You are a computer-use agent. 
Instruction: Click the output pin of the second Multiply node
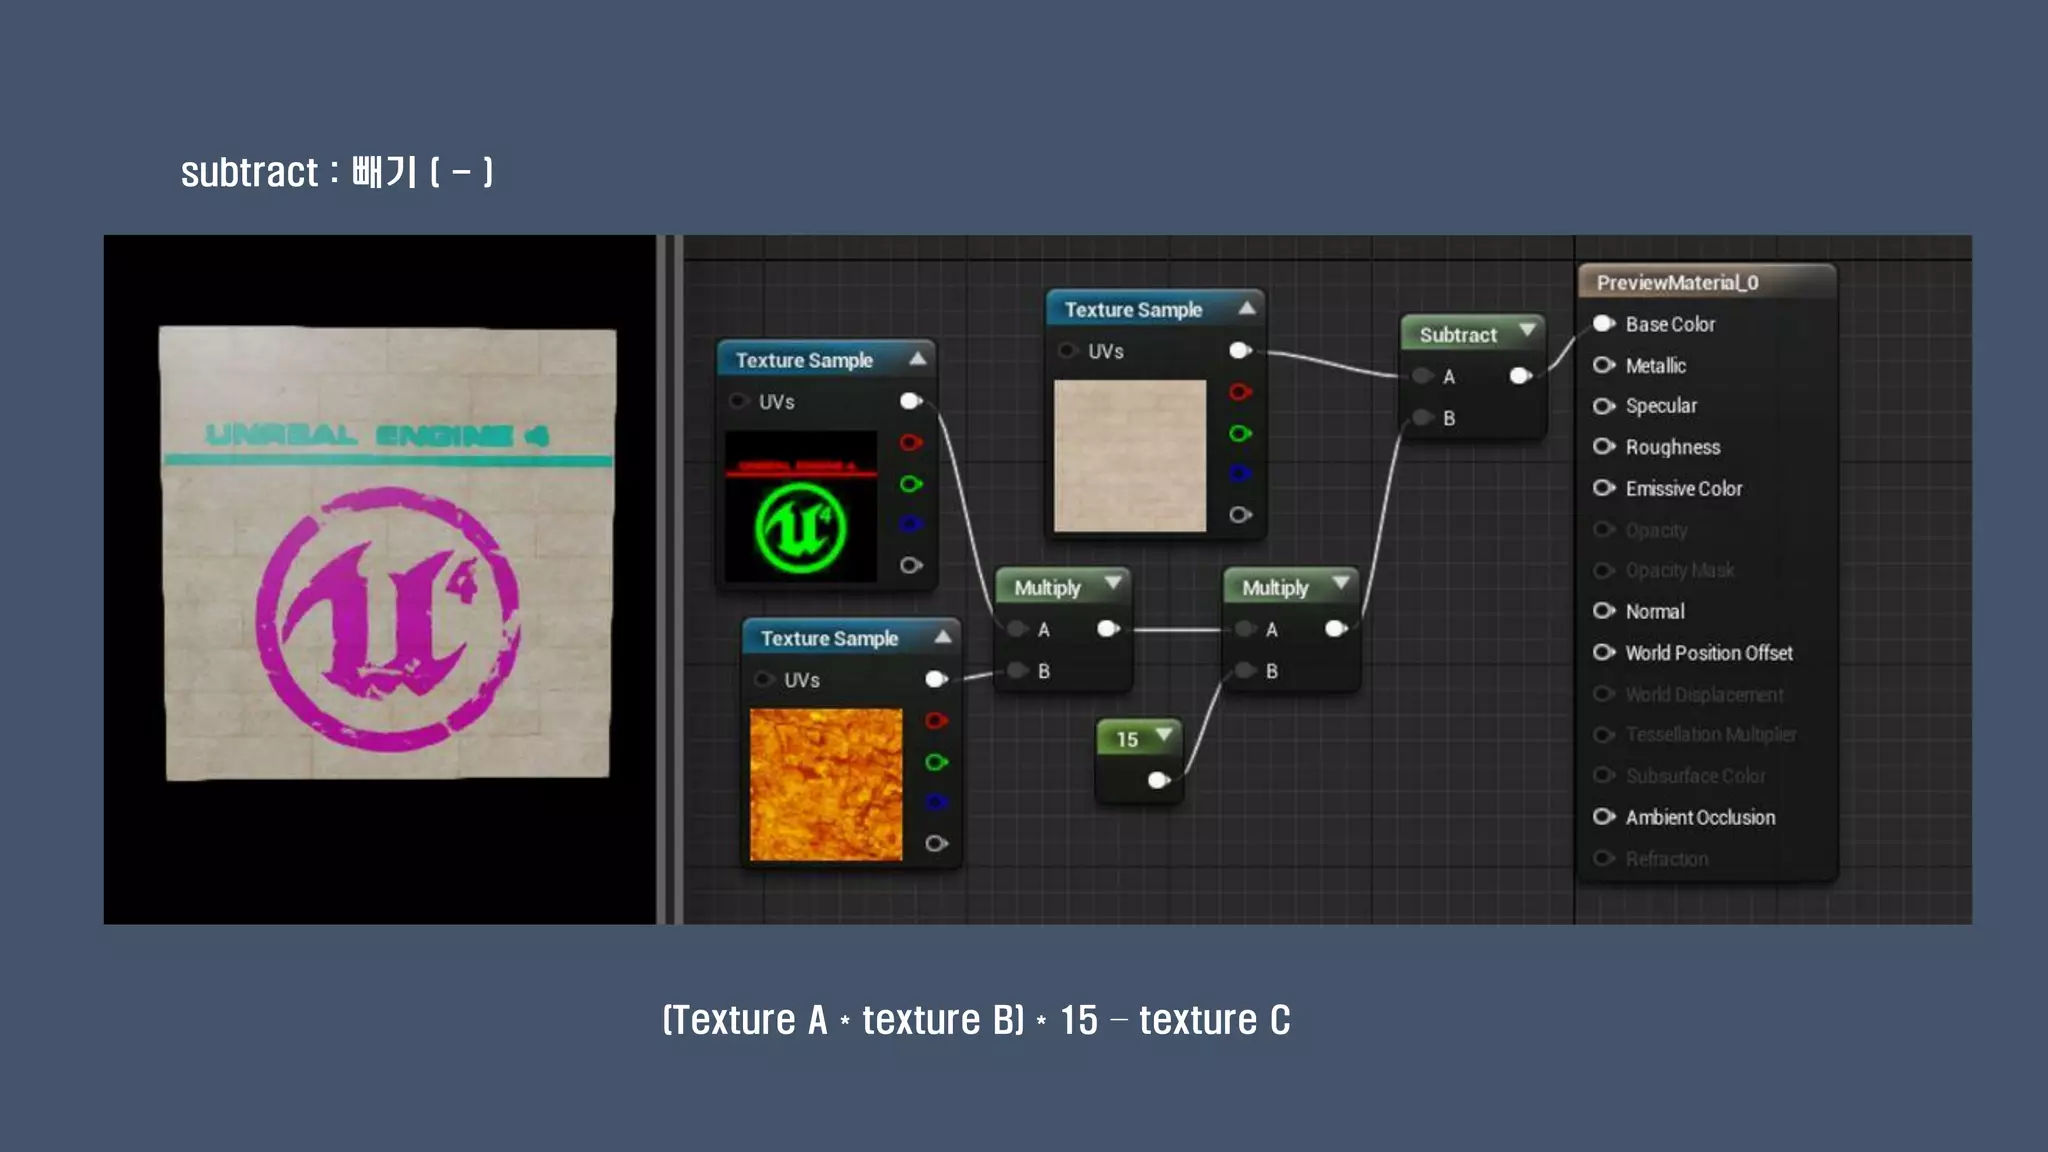1336,629
